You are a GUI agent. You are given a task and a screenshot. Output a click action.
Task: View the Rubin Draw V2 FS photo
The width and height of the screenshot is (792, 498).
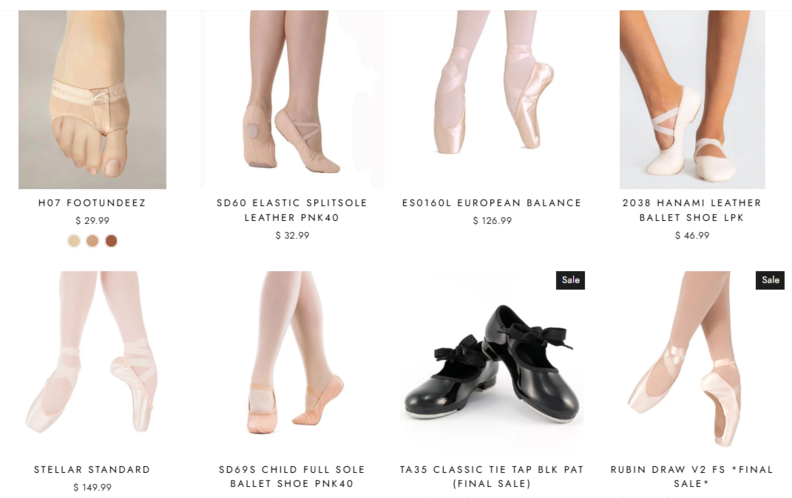(x=692, y=361)
